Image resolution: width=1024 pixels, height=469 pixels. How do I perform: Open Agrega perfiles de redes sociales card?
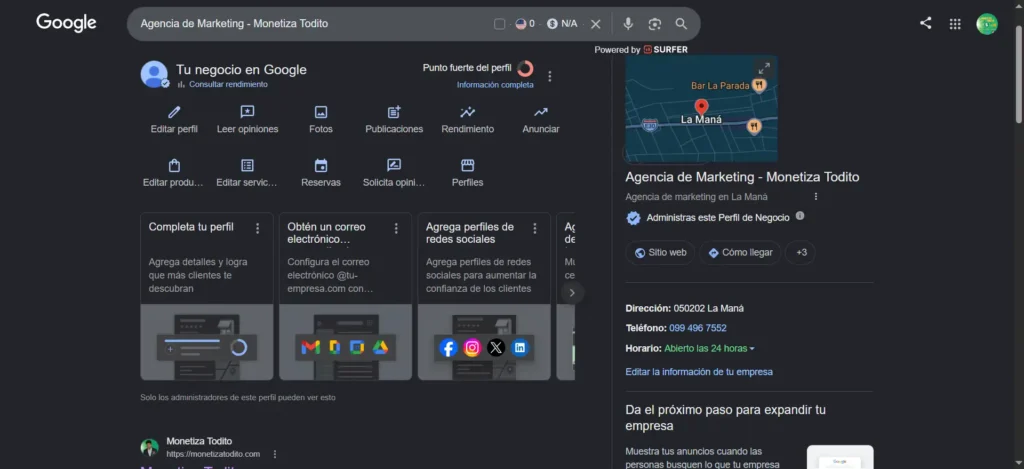[x=484, y=296]
